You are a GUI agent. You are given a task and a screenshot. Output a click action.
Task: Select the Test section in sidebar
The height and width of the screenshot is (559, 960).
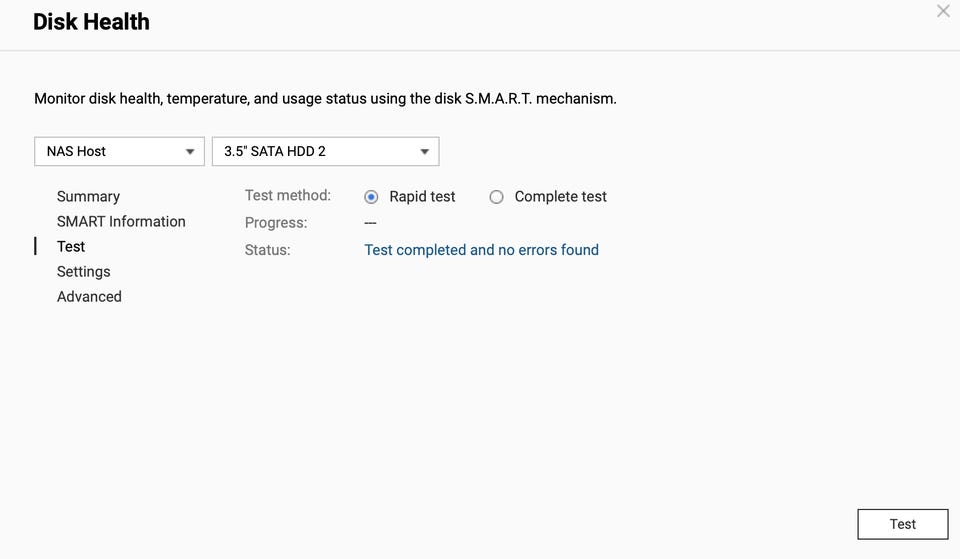71,247
